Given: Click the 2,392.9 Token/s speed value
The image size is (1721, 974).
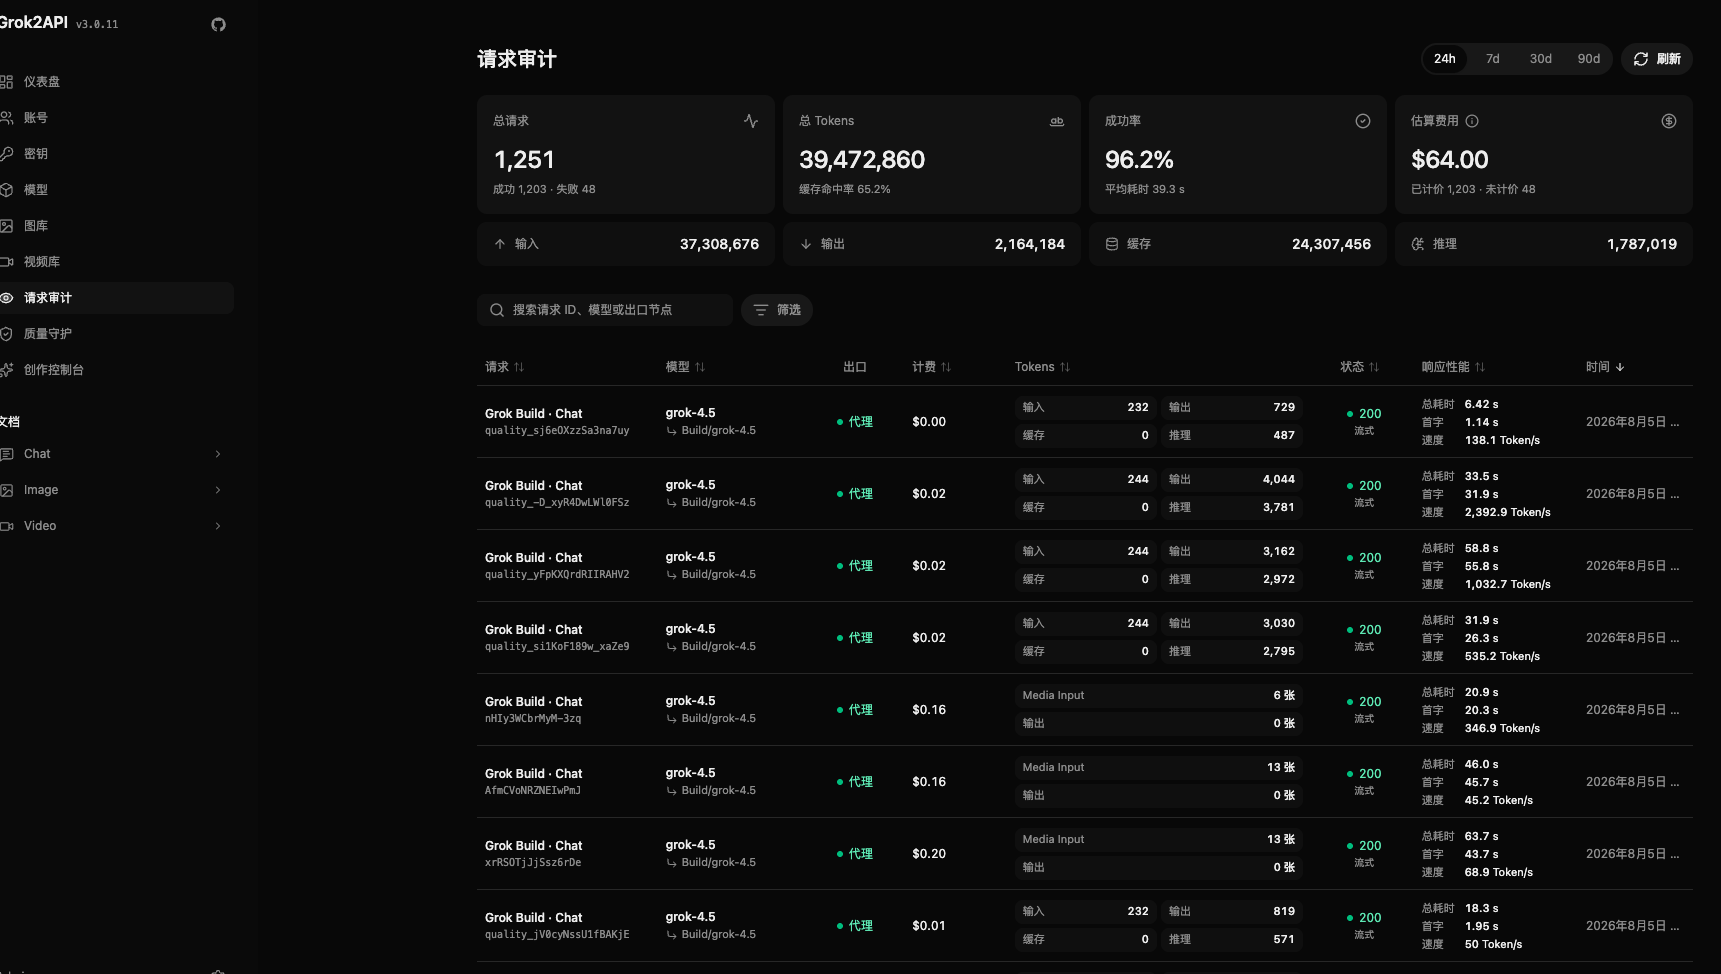Looking at the screenshot, I should pyautogui.click(x=1508, y=512).
